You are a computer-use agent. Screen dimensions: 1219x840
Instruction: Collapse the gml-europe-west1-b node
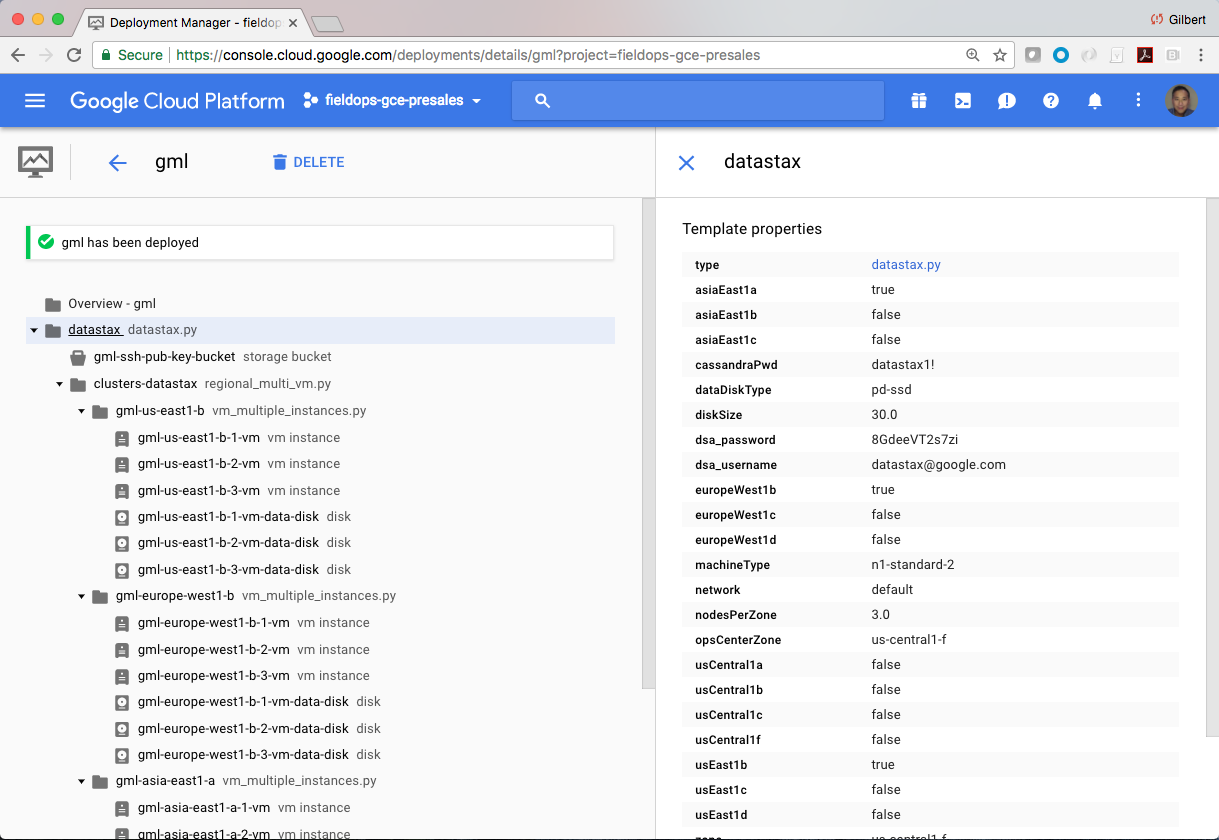(x=82, y=597)
